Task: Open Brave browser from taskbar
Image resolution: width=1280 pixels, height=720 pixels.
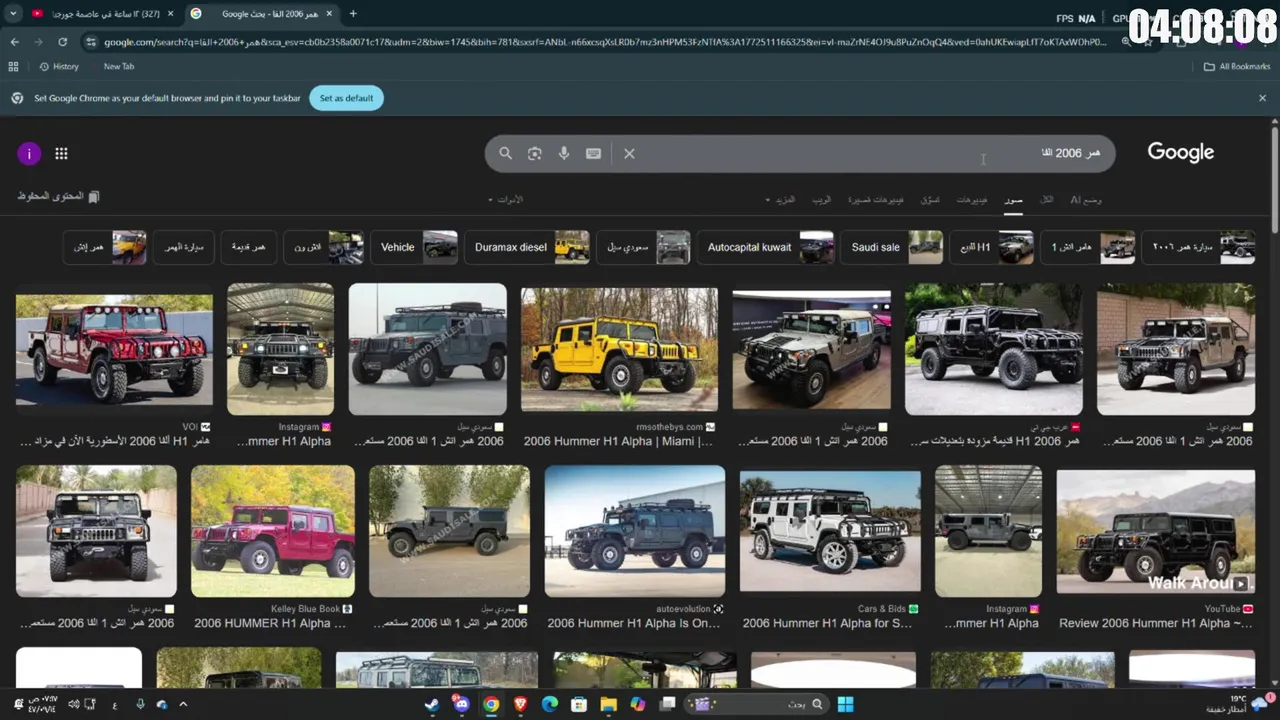Action: point(520,704)
